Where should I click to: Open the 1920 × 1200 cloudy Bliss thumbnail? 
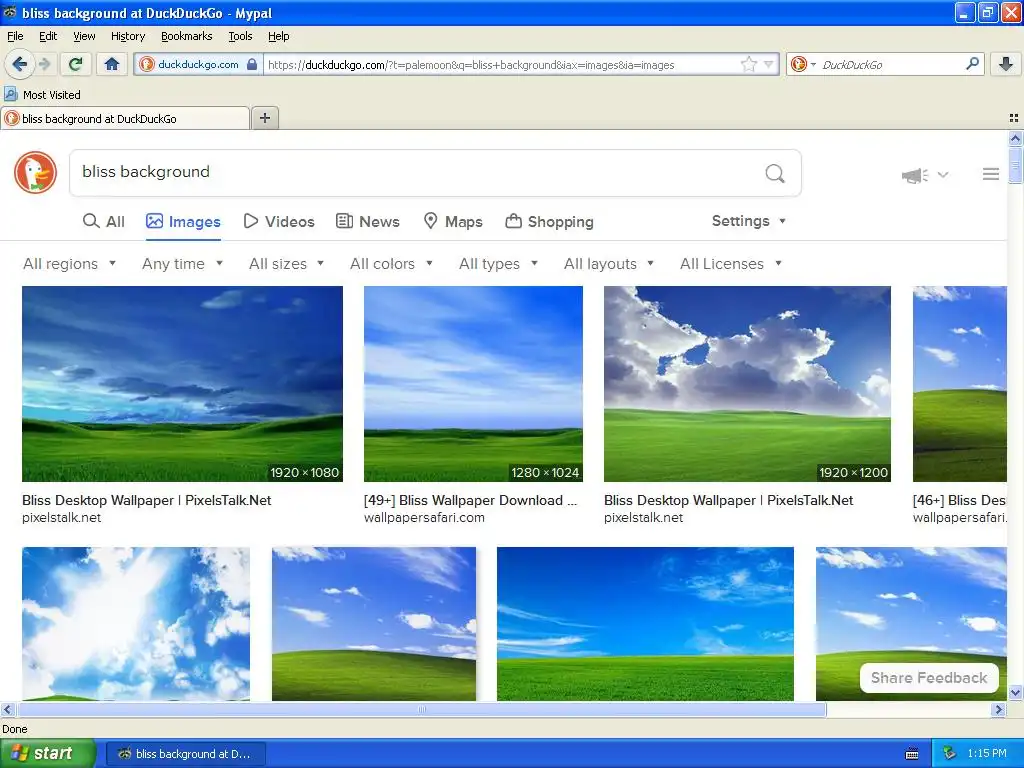(x=747, y=383)
